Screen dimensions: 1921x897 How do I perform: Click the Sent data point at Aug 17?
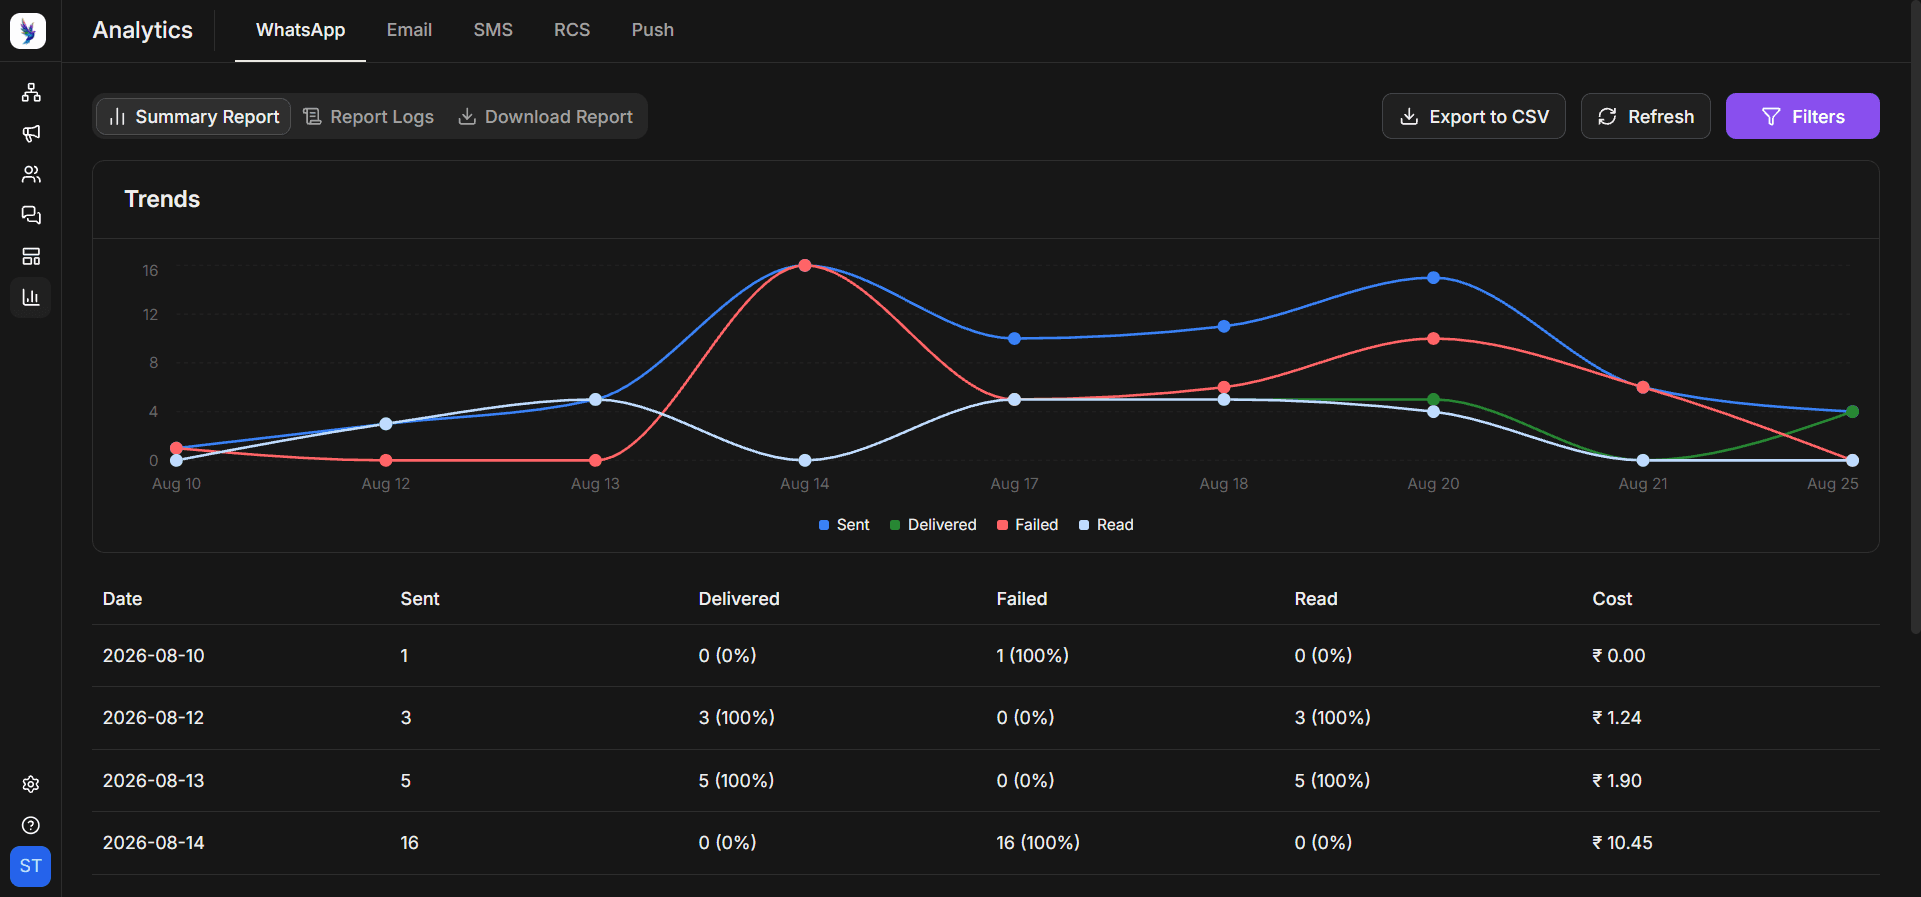[1014, 339]
